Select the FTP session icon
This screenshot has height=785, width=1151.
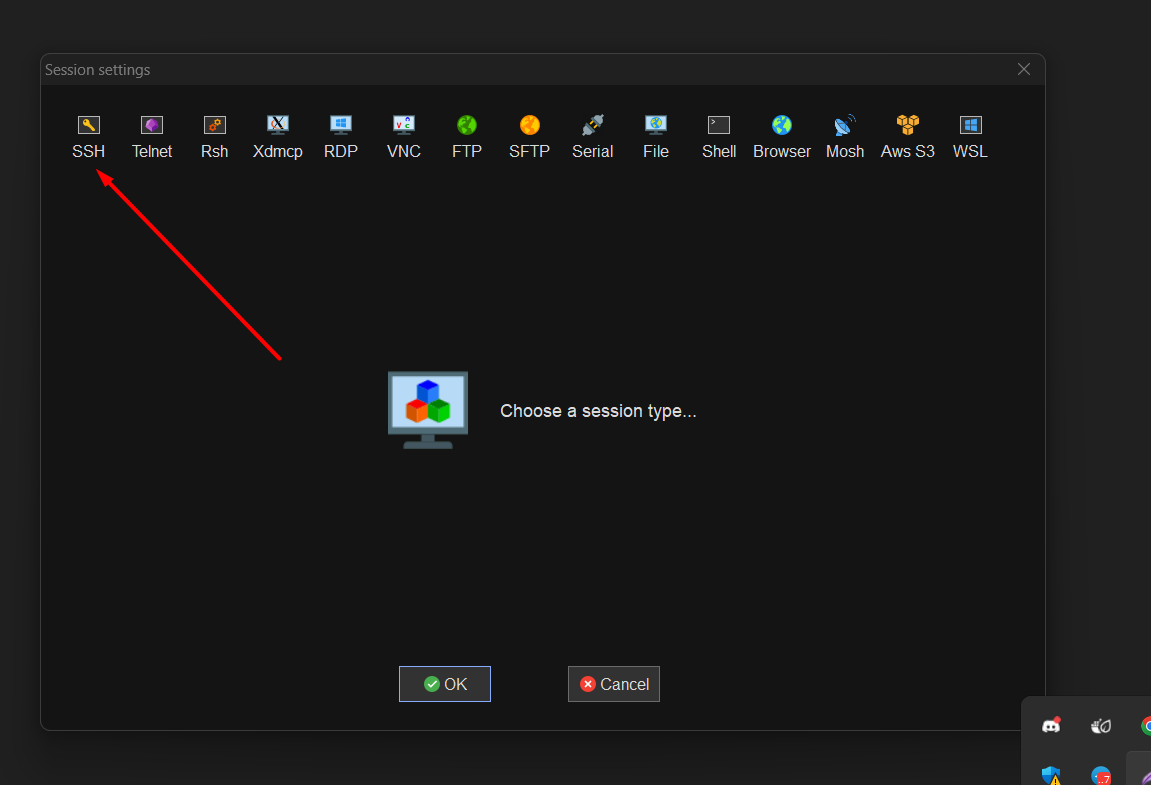pos(467,137)
